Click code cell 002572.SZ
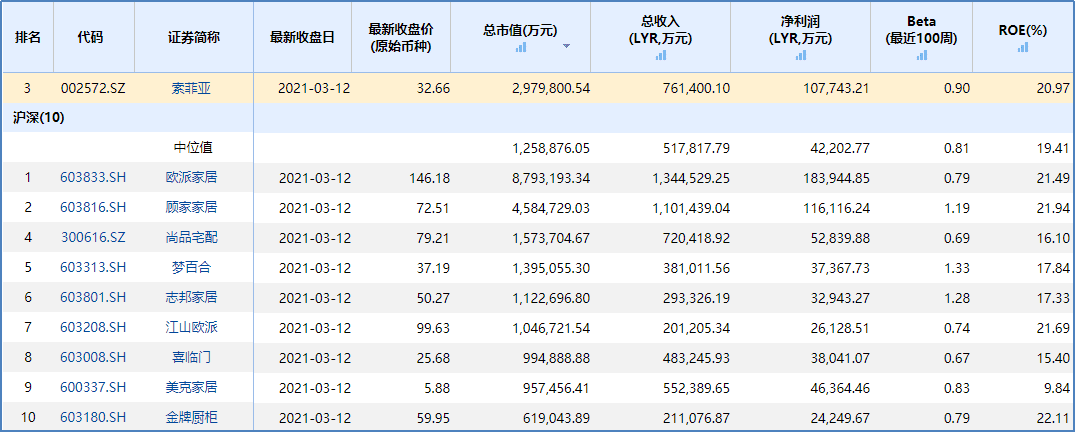The width and height of the screenshot is (1075, 433). point(93,88)
